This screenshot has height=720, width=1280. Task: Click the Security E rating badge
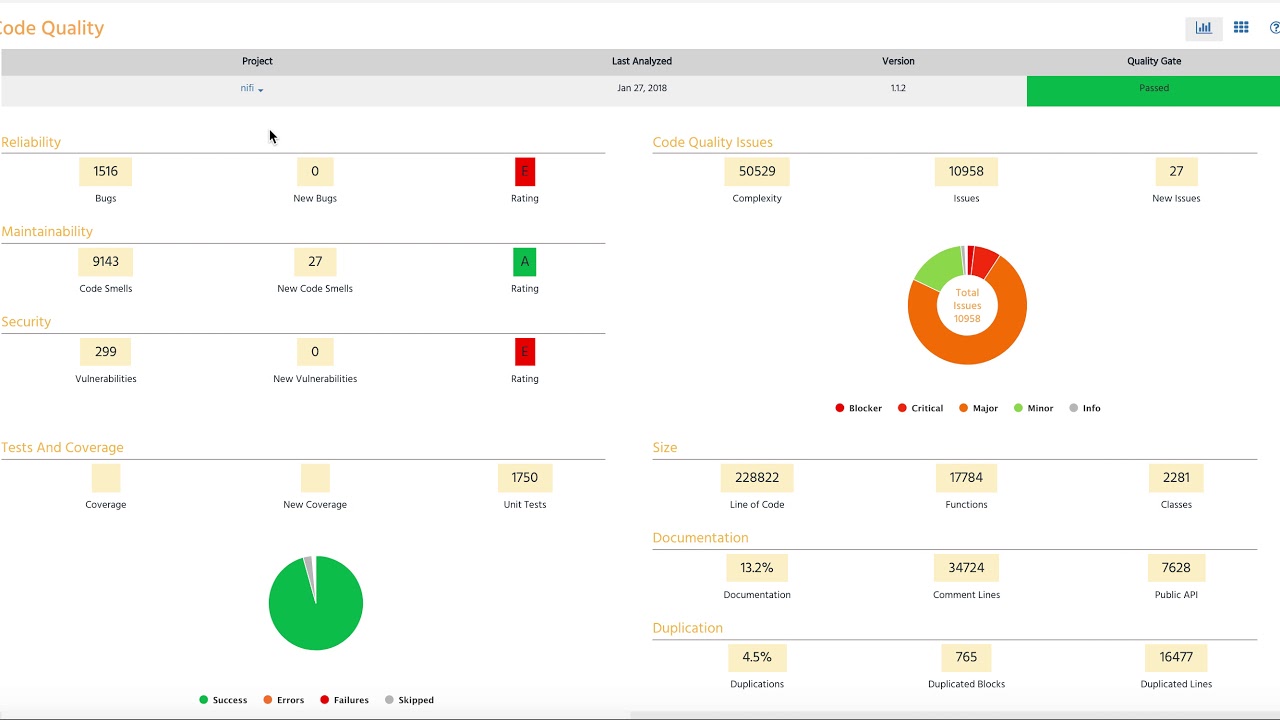pyautogui.click(x=525, y=352)
